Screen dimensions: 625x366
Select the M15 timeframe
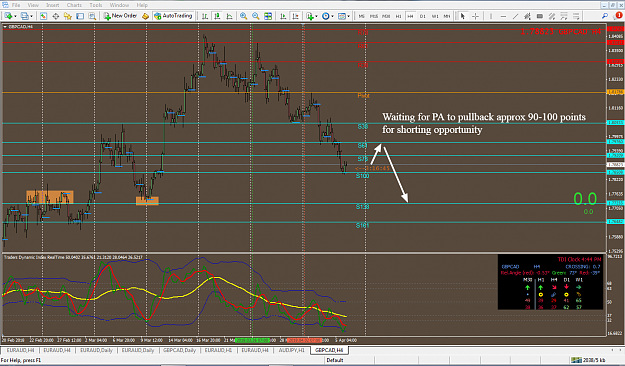point(374,16)
